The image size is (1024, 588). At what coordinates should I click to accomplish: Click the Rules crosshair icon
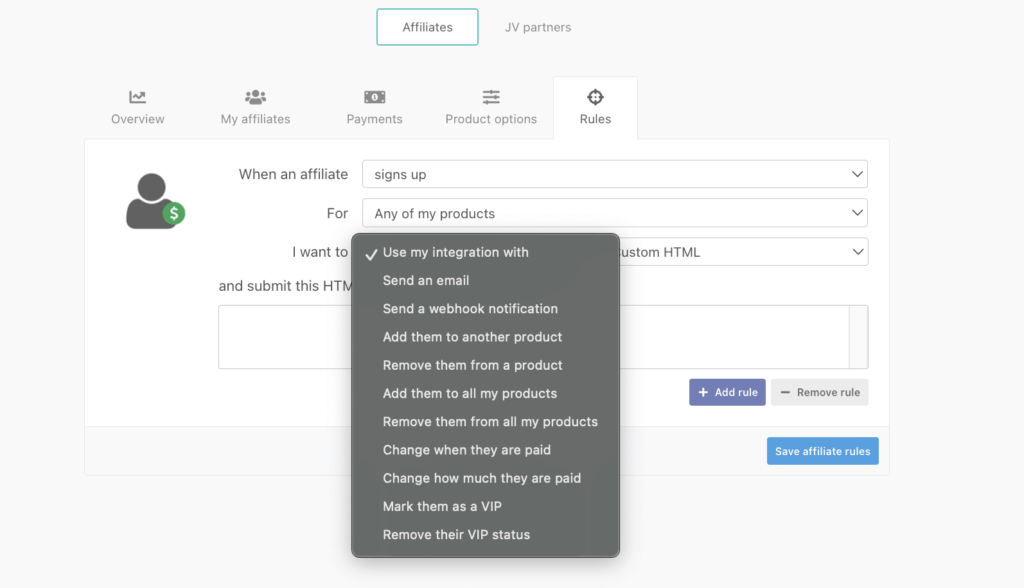pos(595,97)
